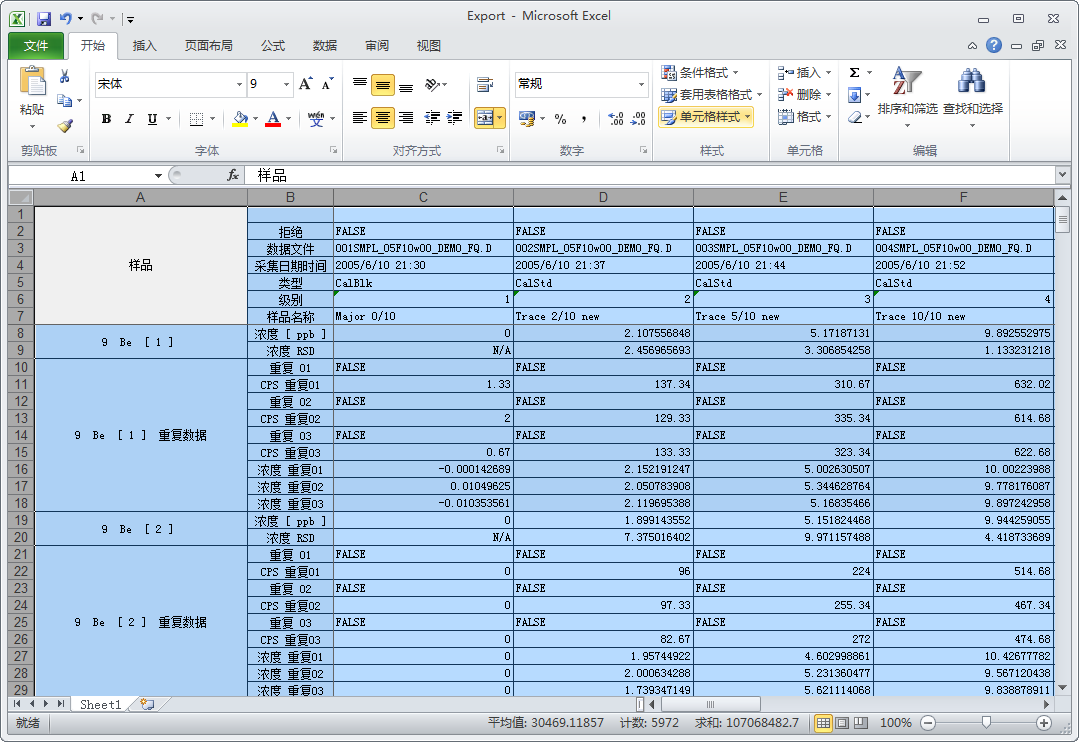Image resolution: width=1079 pixels, height=742 pixels.
Task: Toggle center horizontal alignment
Action: point(383,118)
